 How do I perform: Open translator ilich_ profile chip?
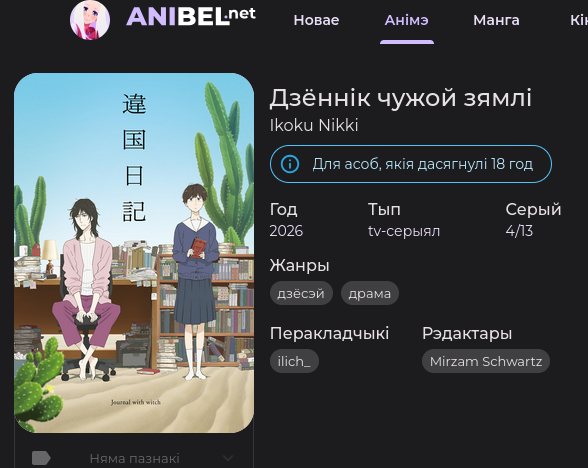coord(294,361)
